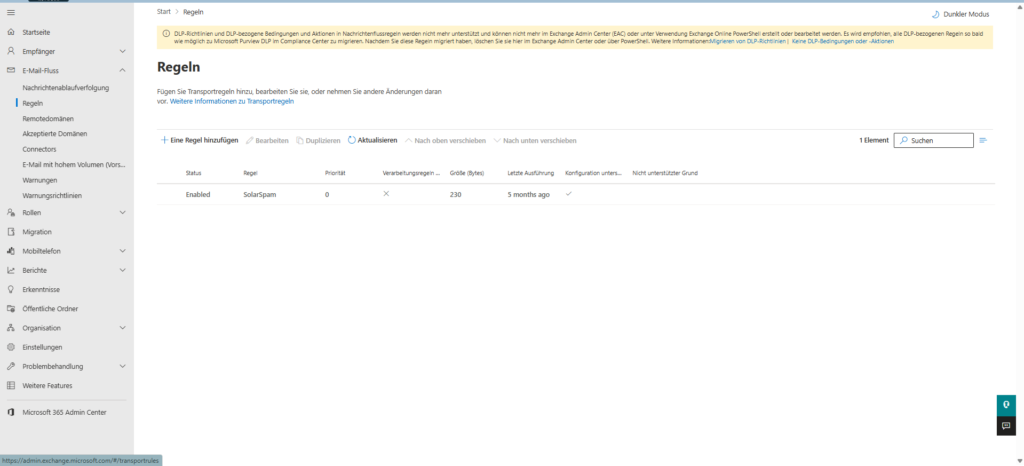Open the filter options icon beside search
The image size is (1024, 466).
(983, 141)
